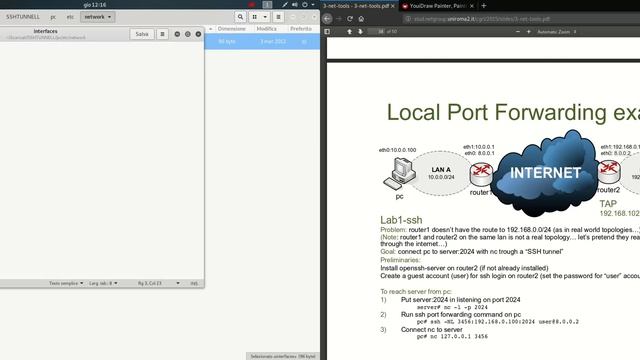
Task: Close the YouiDraw Painter tab
Action: pyautogui.click(x=472, y=6)
